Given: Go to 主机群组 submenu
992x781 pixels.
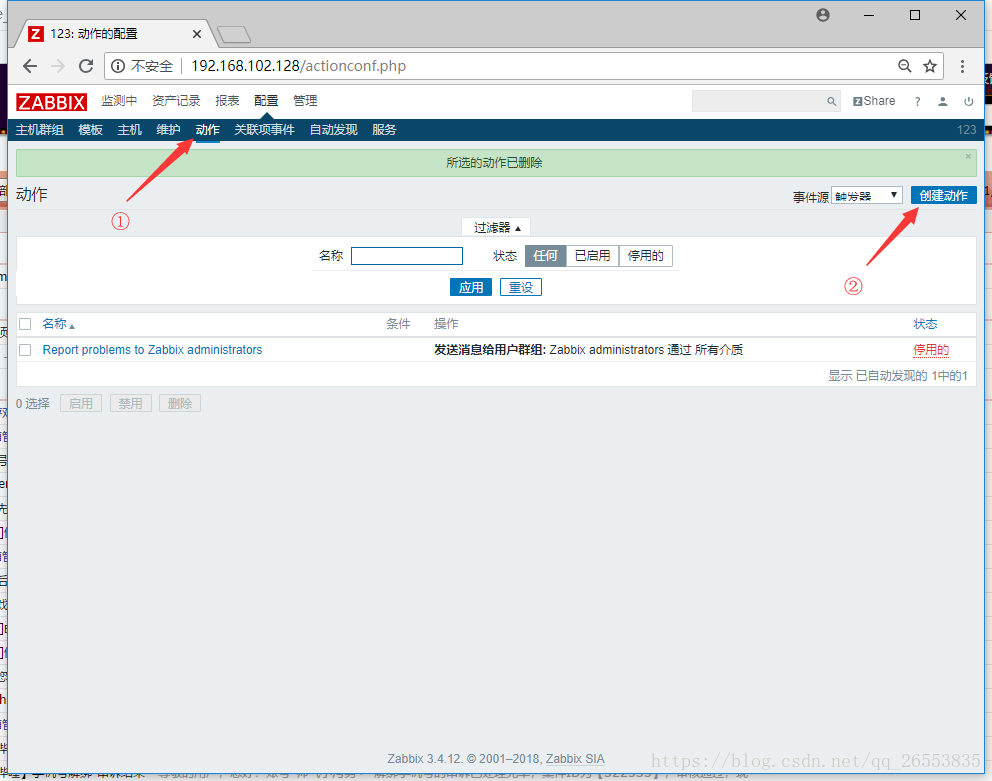Looking at the screenshot, I should [x=39, y=130].
